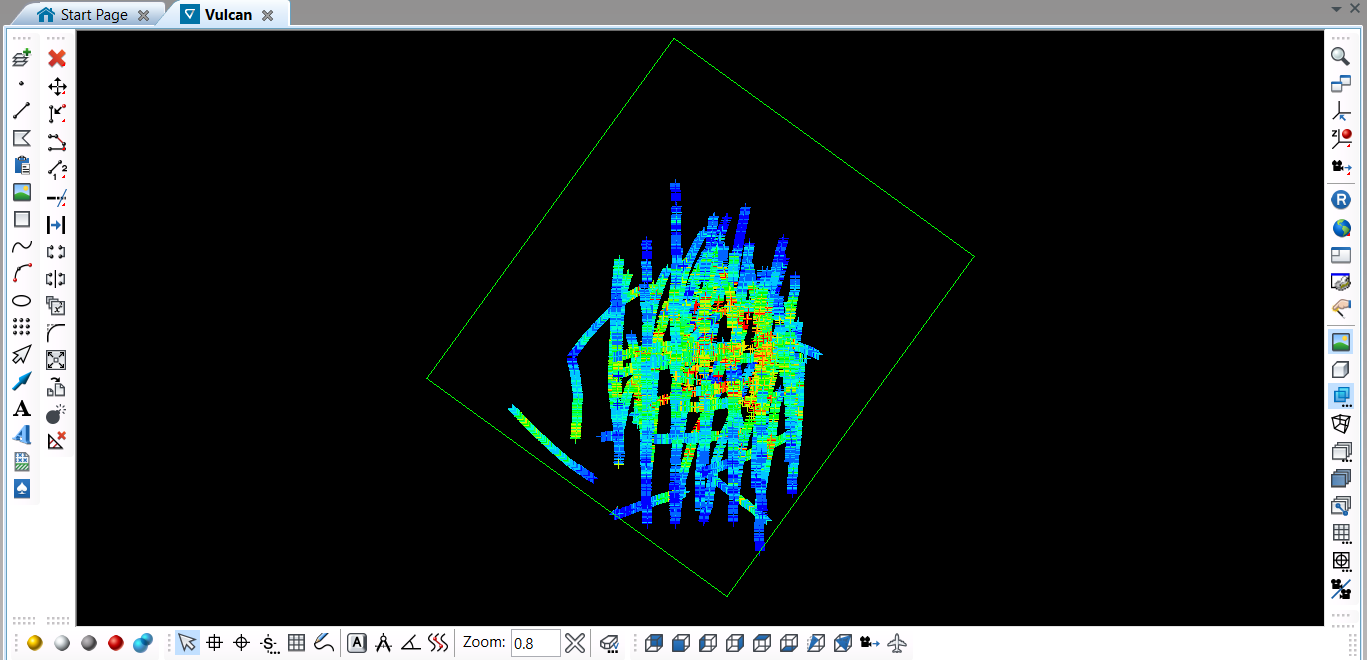1367x660 pixels.
Task: Close the Start Page tab
Action: 144,16
